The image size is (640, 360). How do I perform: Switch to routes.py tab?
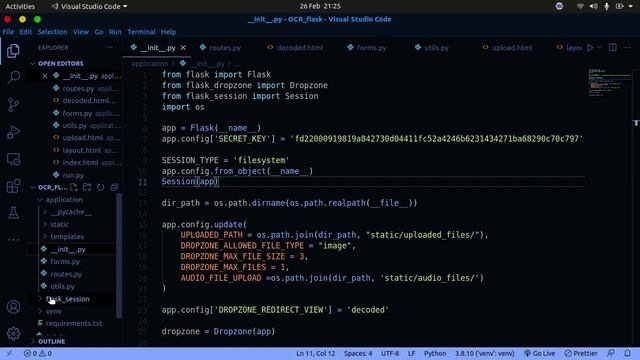(225, 48)
